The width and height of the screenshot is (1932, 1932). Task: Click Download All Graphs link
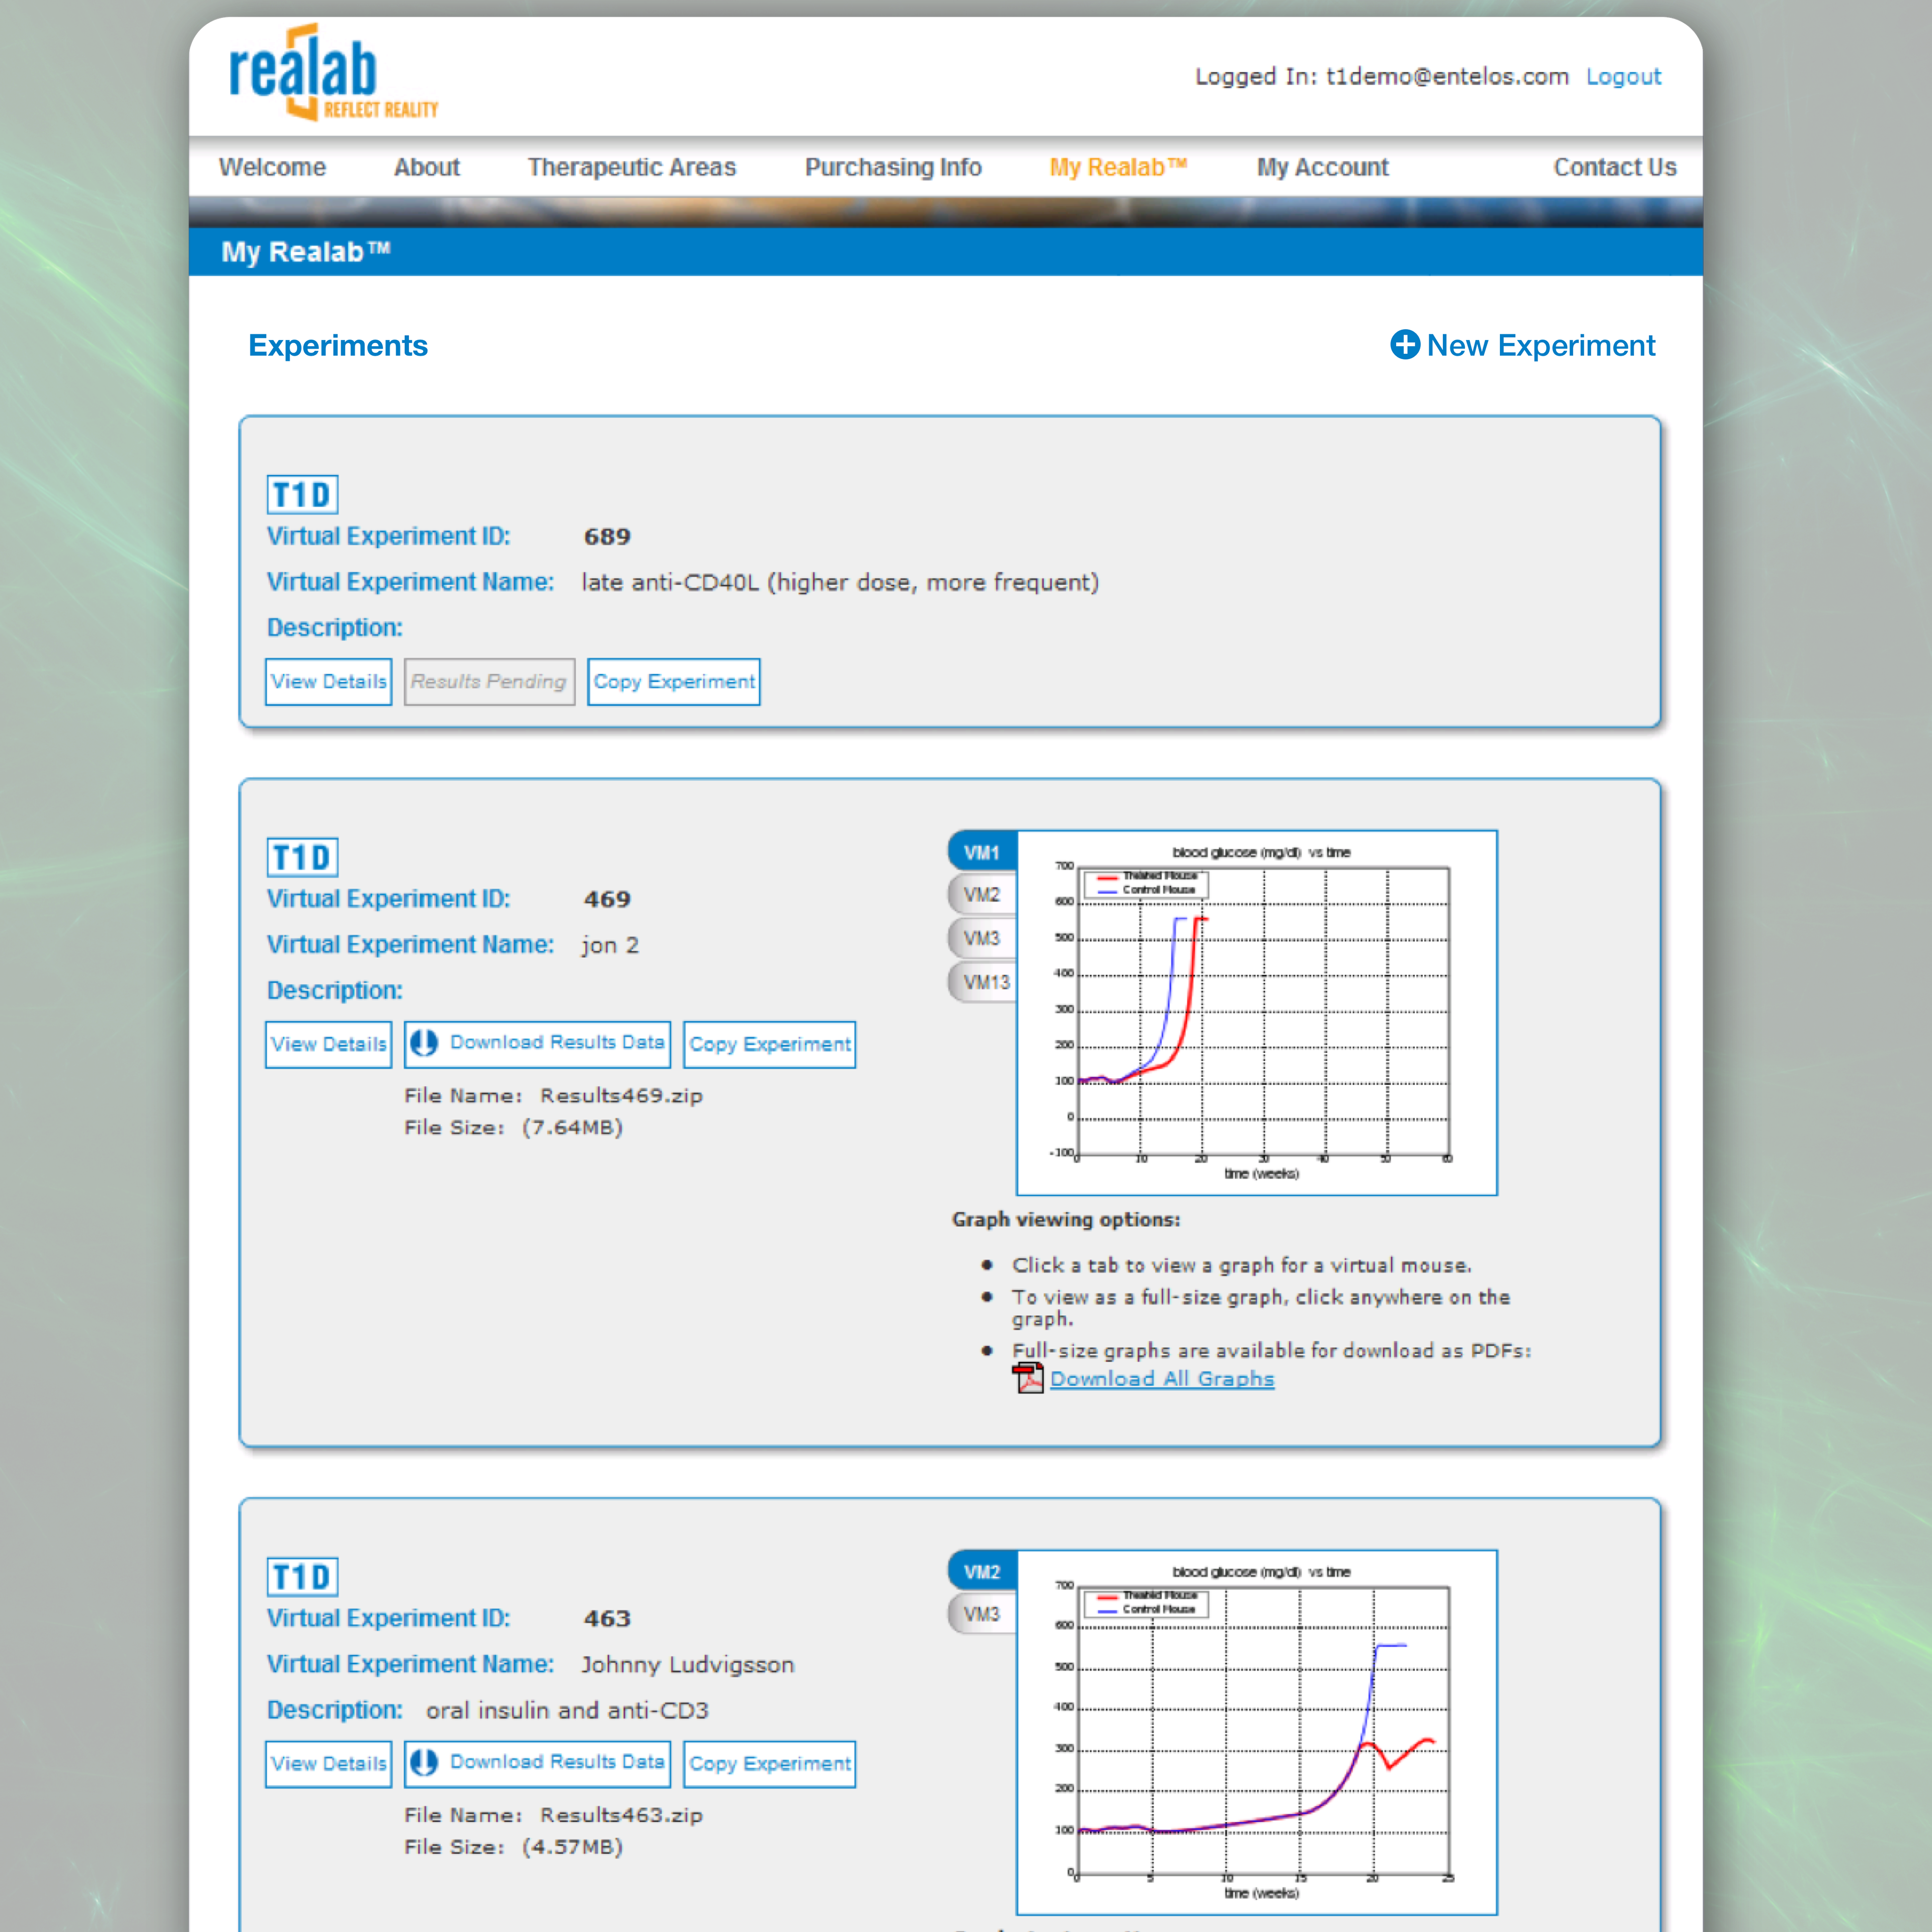click(x=1162, y=1379)
